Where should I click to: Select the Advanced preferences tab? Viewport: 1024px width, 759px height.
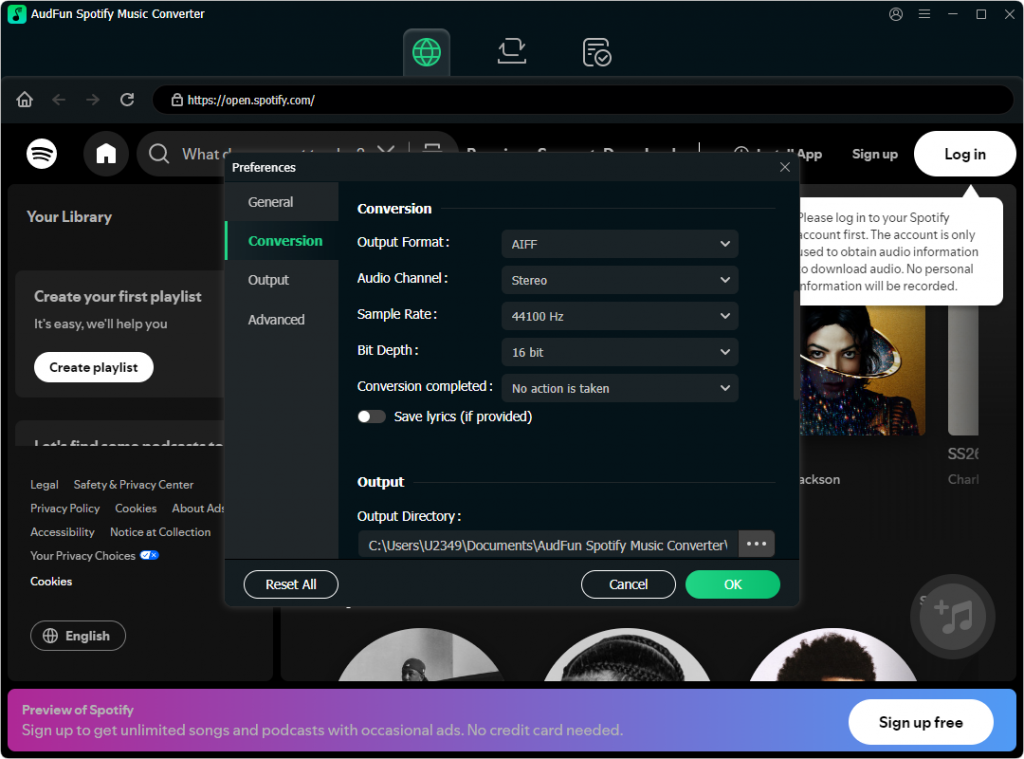pyautogui.click(x=282, y=319)
